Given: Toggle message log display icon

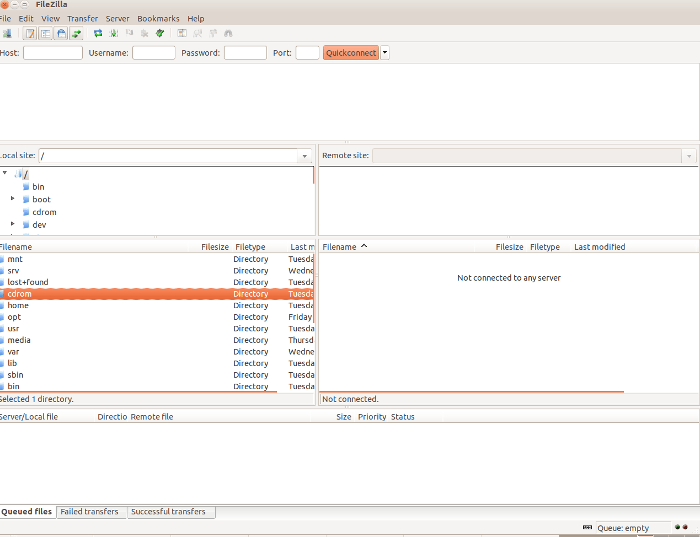Looking at the screenshot, I should (30, 33).
